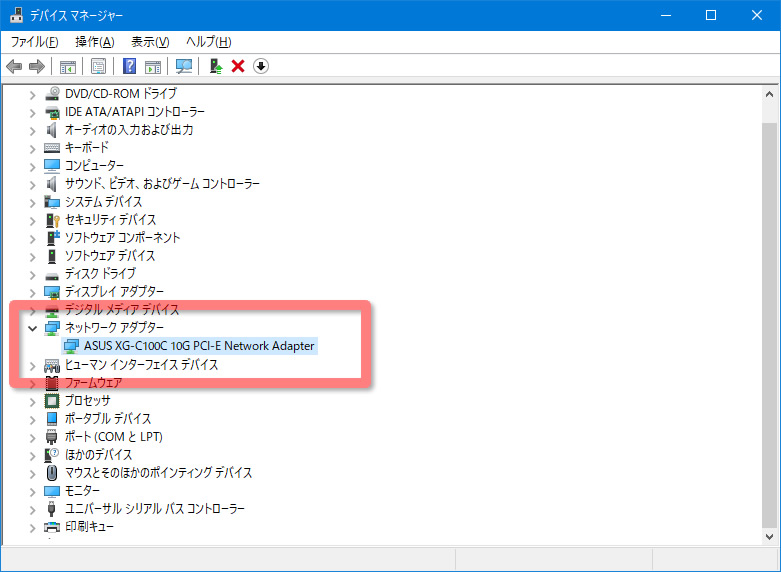Select the ネットワーク アダプター category icon
Screen dimensions: 781x572
pyautogui.click(x=52, y=327)
